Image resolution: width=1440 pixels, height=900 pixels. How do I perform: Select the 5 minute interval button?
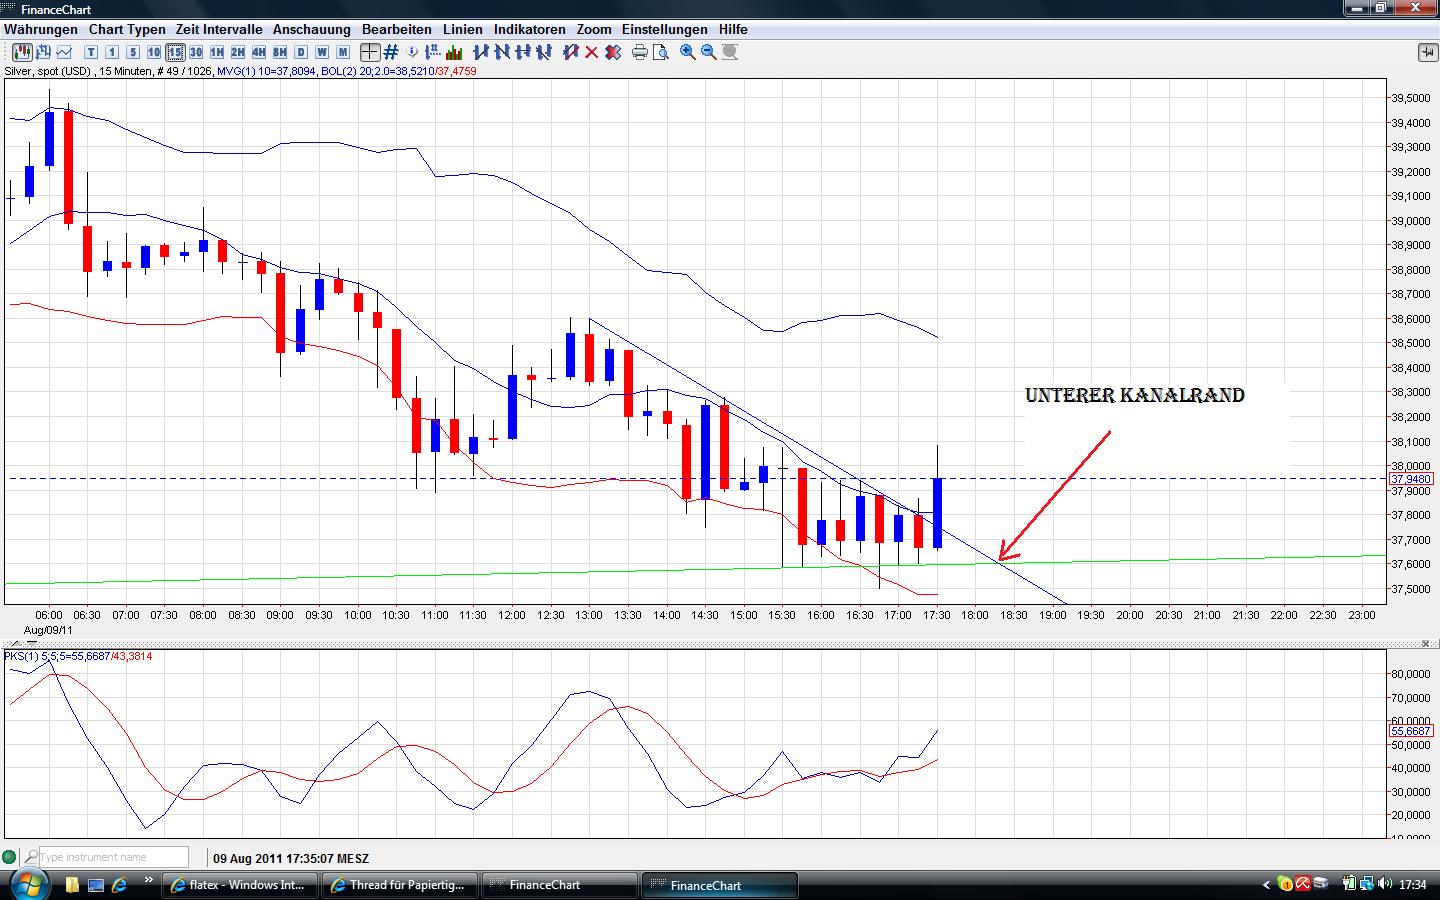(x=133, y=52)
